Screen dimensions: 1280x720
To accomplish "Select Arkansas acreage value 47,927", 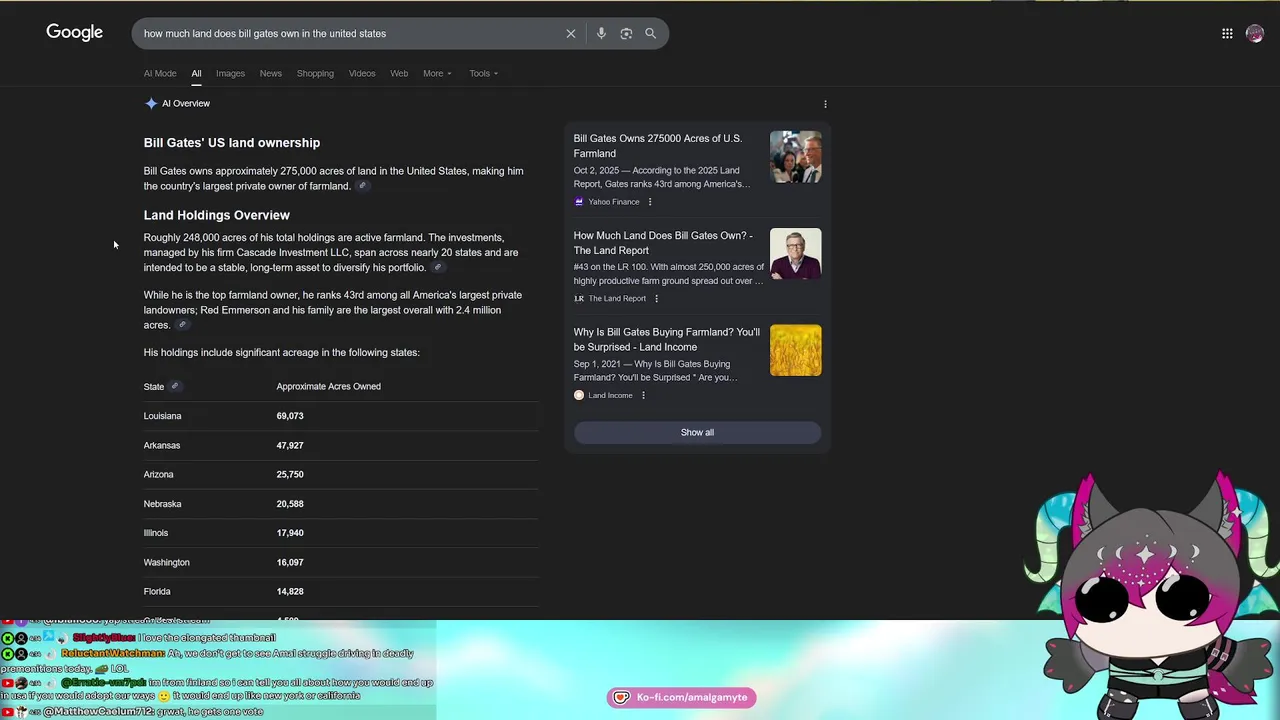I will pyautogui.click(x=290, y=445).
